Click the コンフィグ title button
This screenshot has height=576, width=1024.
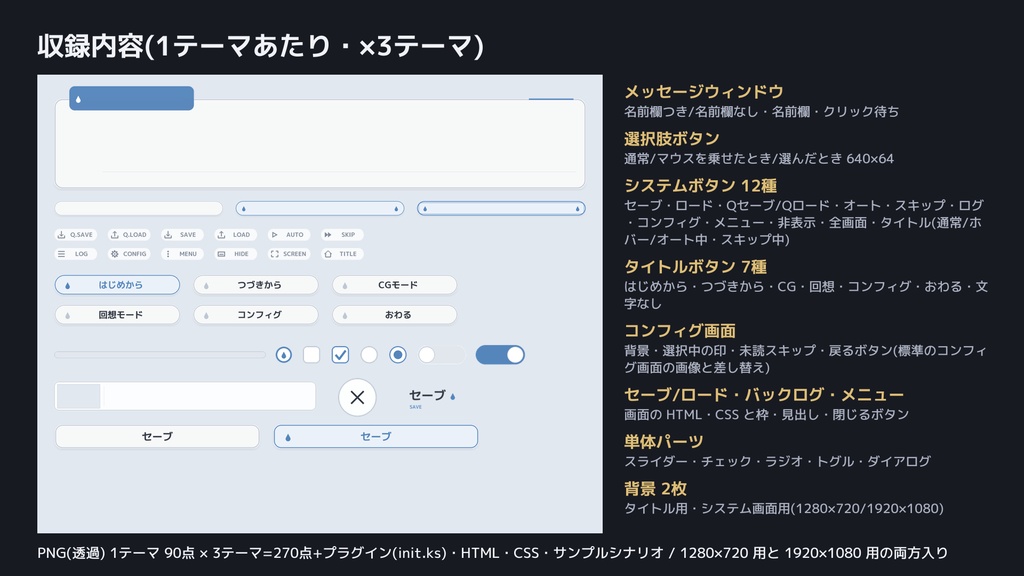(256, 315)
